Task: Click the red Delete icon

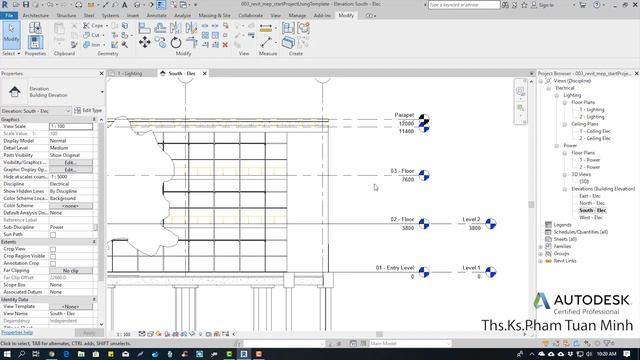Action: tap(225, 44)
